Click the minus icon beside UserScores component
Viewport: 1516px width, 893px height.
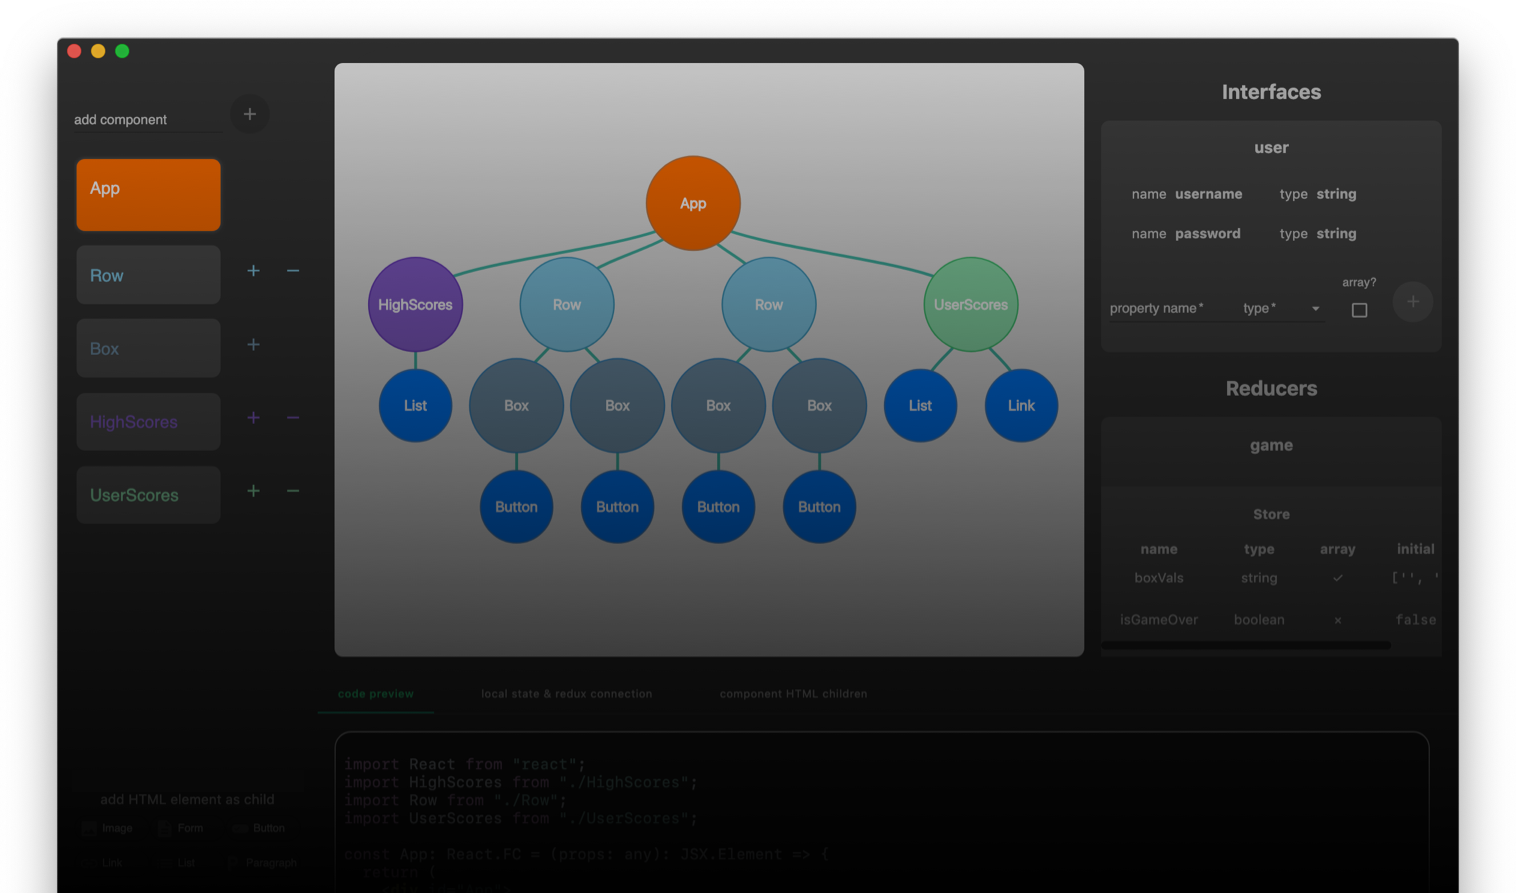click(x=293, y=491)
